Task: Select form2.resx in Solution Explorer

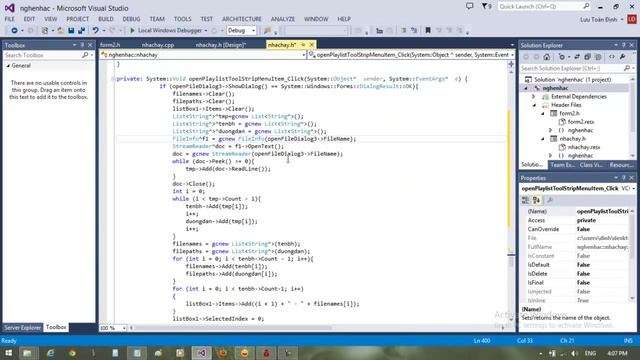Action: tap(580, 122)
